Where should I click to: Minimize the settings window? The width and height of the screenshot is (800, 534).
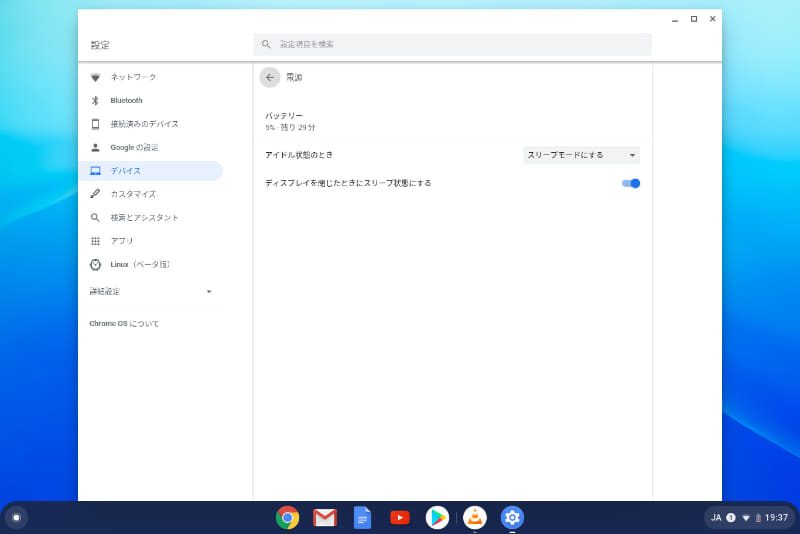pos(675,19)
